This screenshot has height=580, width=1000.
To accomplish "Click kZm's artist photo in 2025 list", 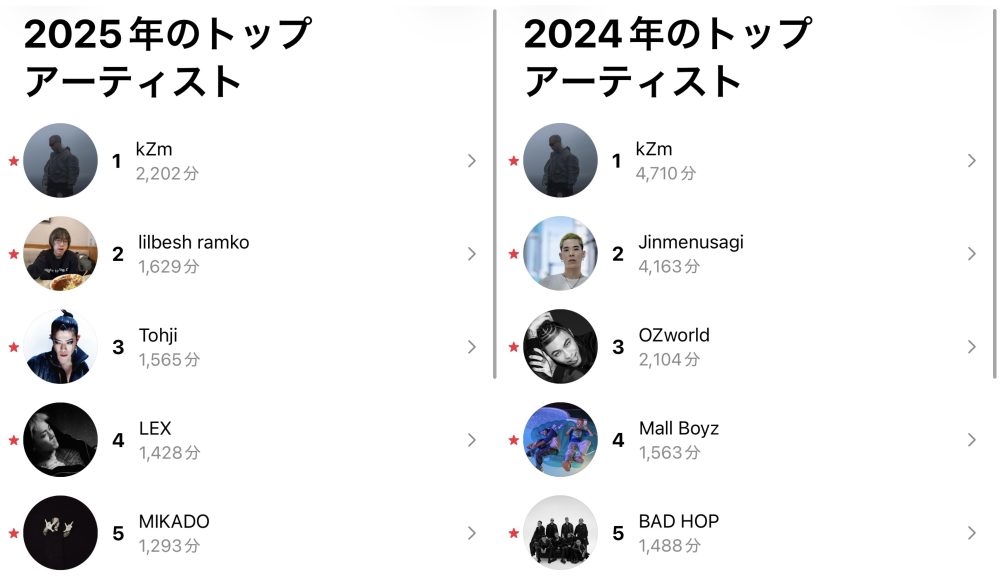I will [60, 160].
